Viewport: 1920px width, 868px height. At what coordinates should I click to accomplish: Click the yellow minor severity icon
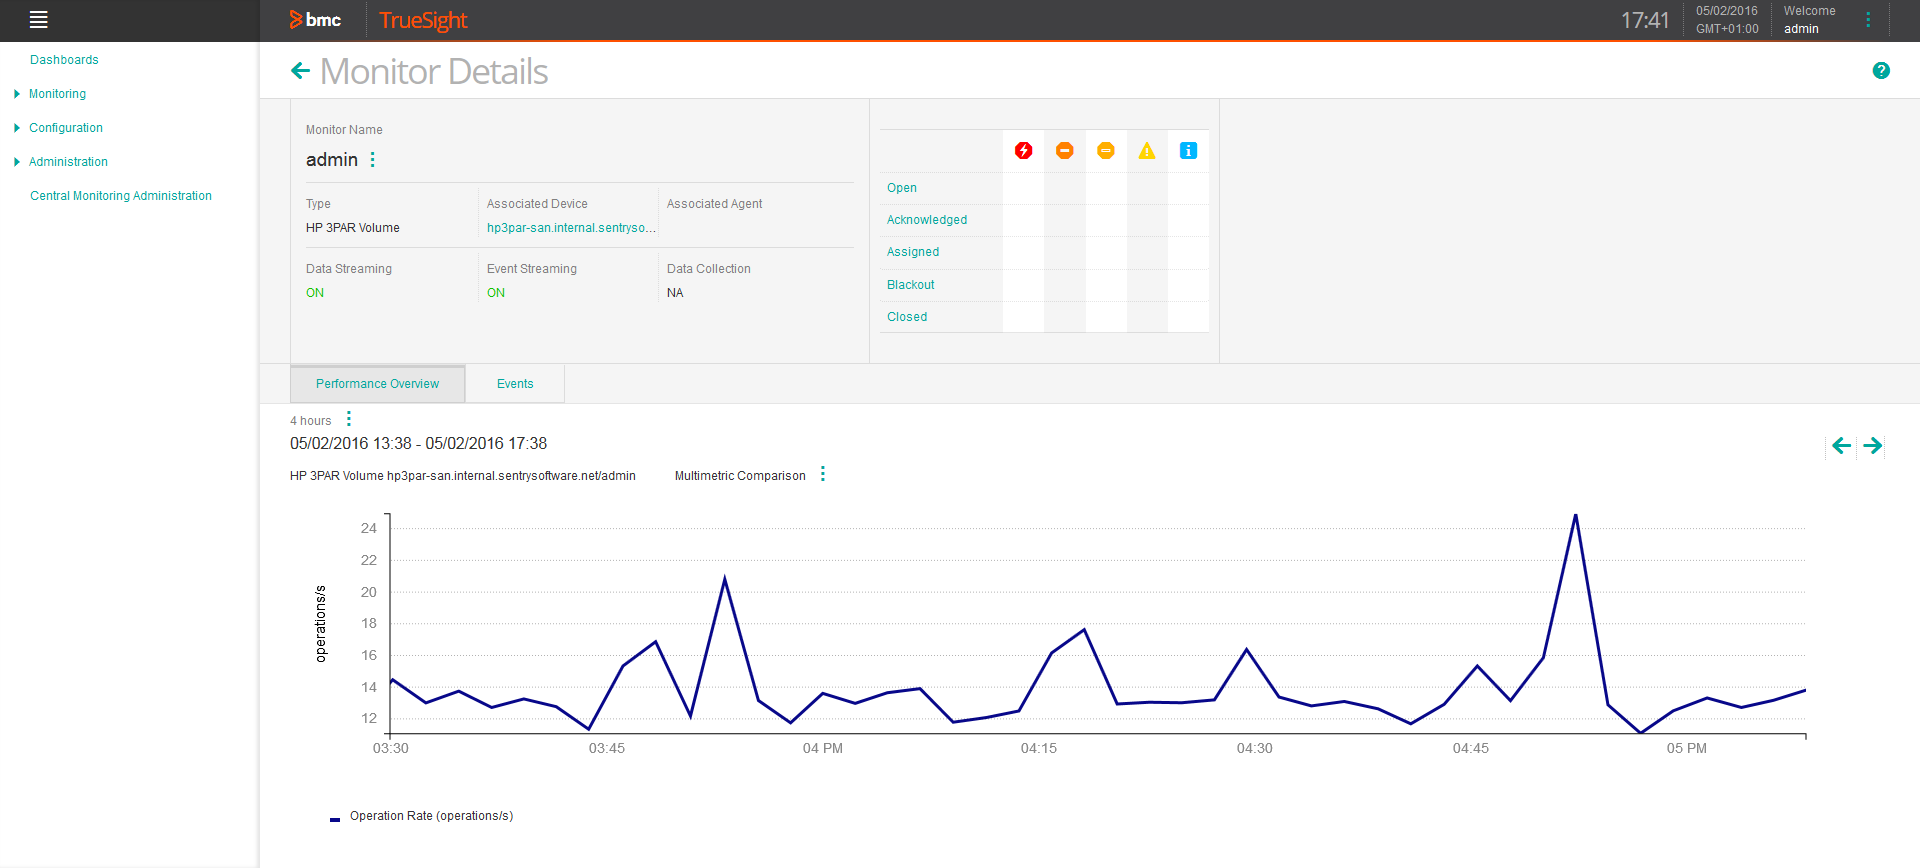coord(1106,151)
